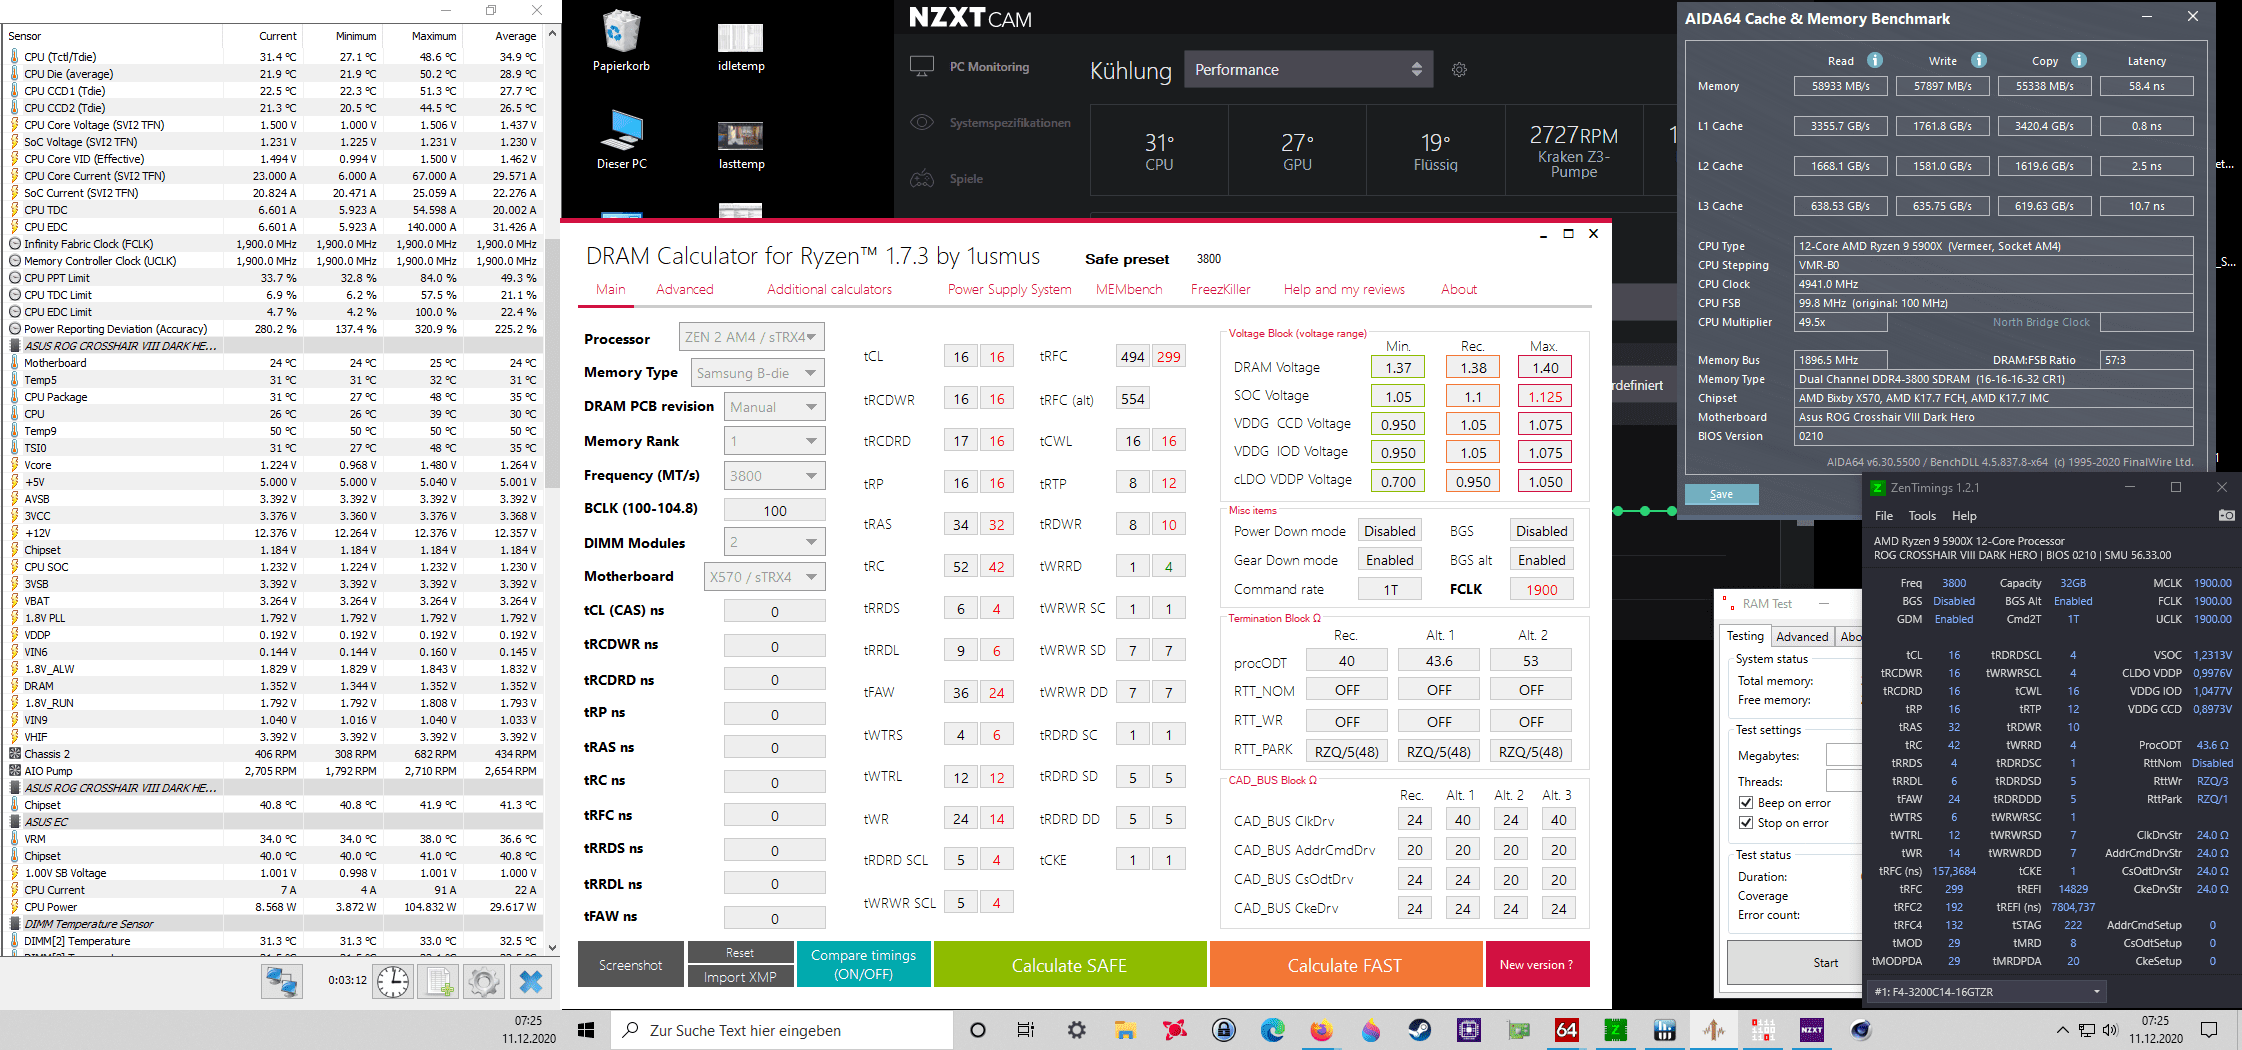Open the DIMM Modules dropdown
2242x1050 pixels.
775,542
